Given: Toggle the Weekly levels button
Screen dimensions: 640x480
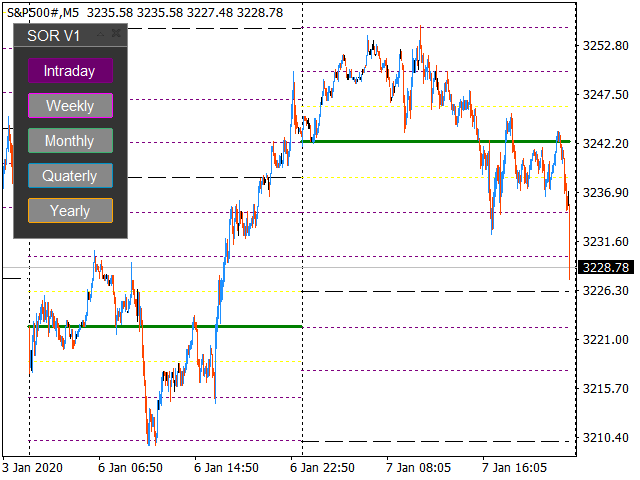Looking at the screenshot, I should point(70,106).
